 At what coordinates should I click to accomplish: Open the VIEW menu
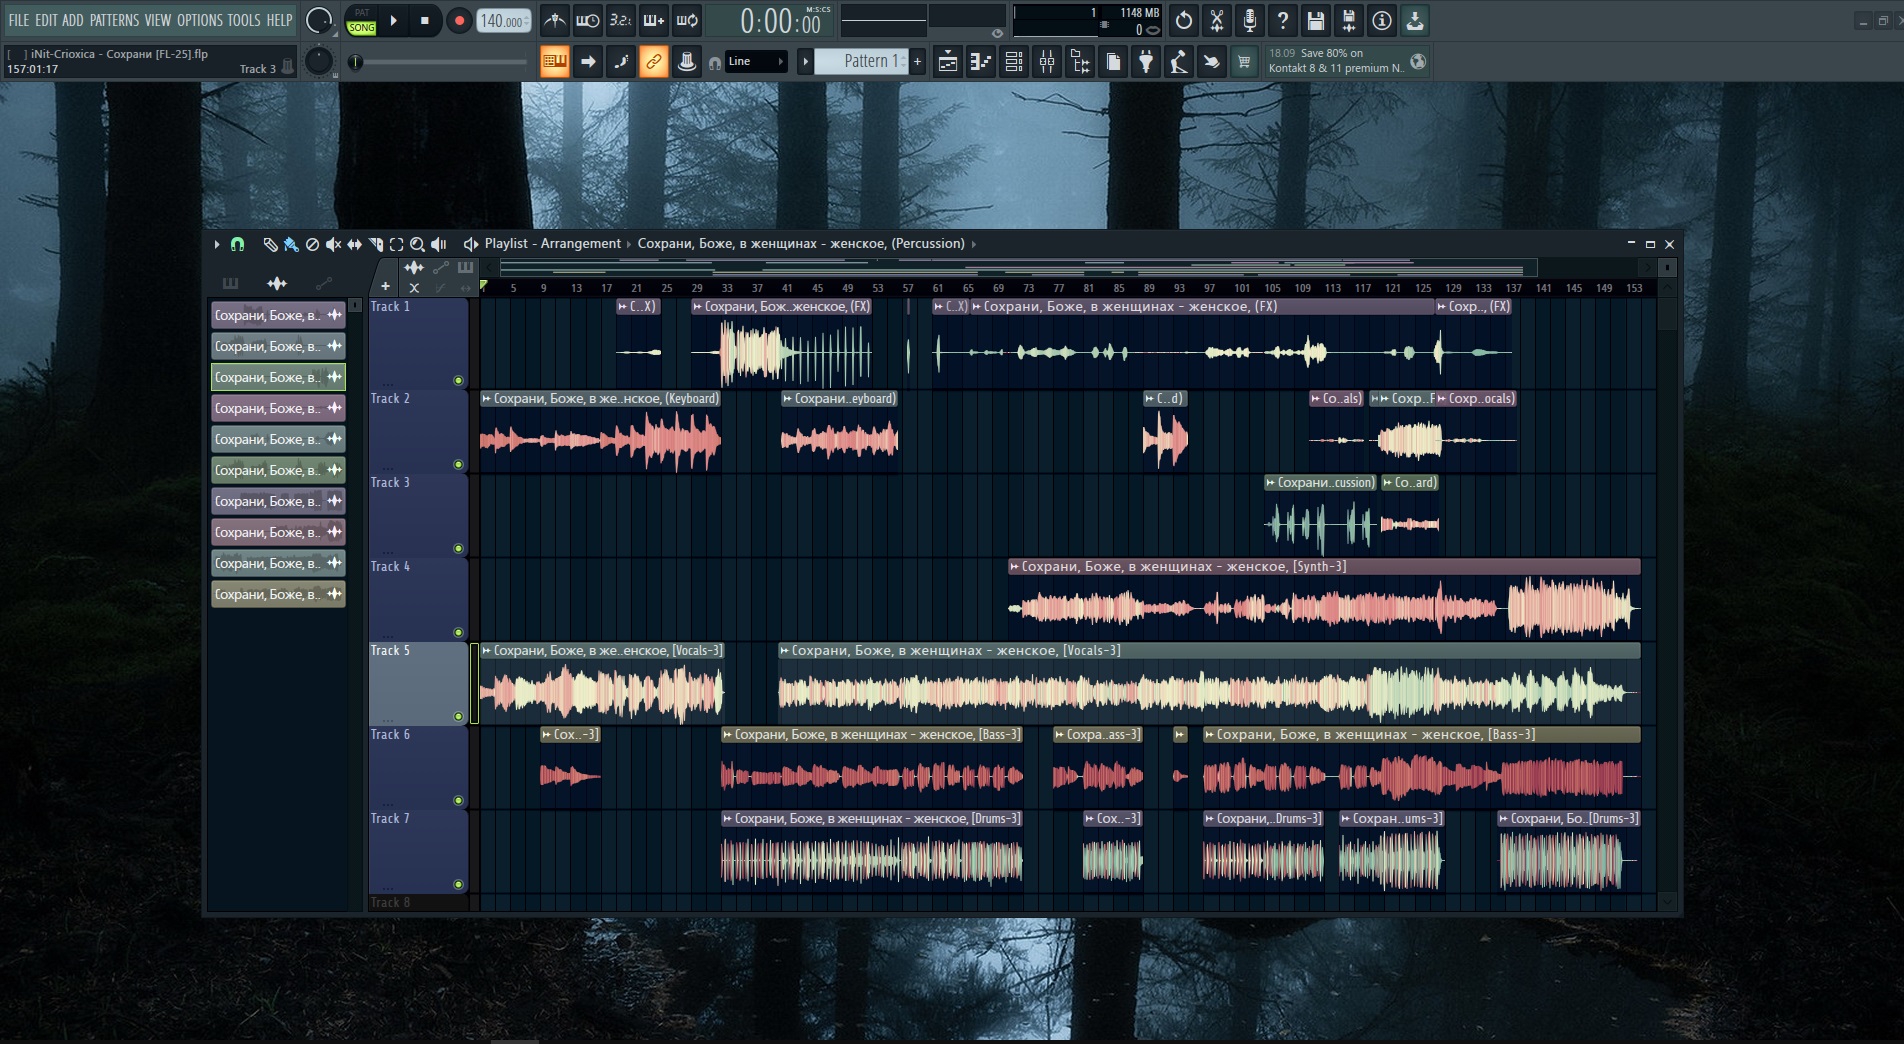point(158,20)
